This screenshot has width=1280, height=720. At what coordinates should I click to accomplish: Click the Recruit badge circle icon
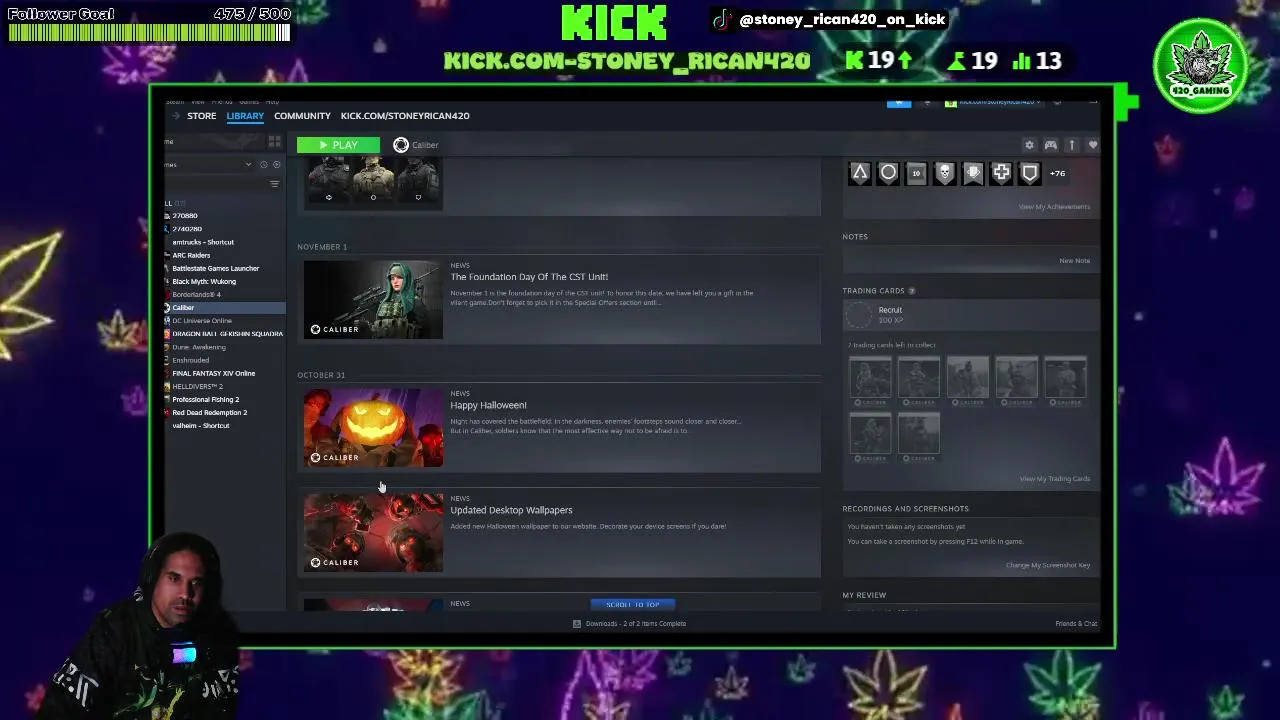859,314
